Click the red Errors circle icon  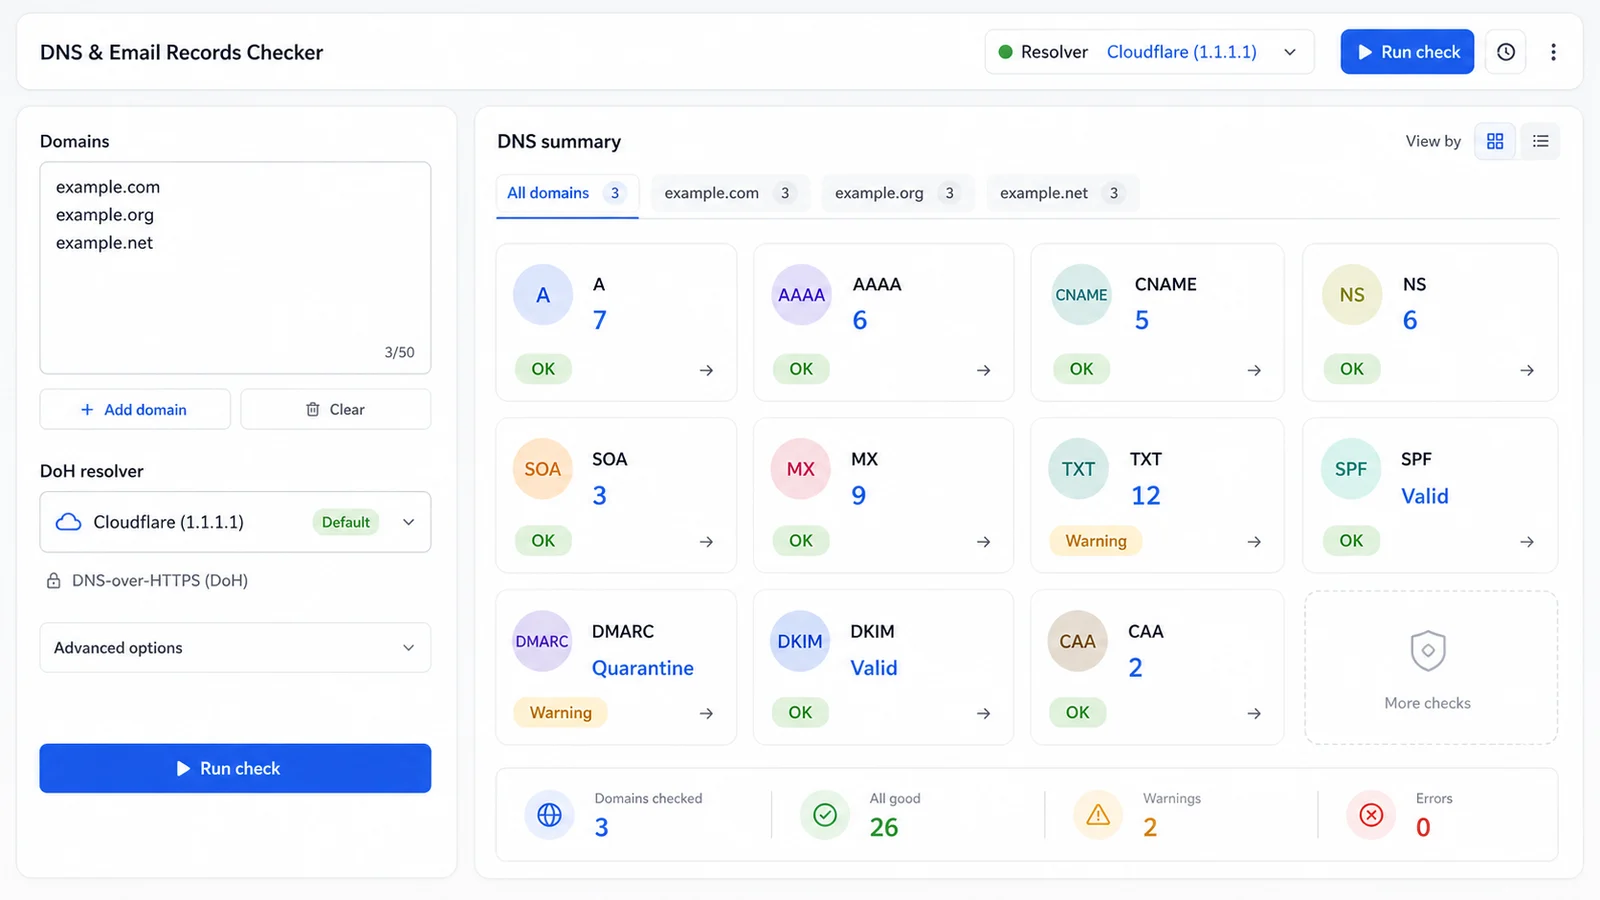[x=1371, y=815]
